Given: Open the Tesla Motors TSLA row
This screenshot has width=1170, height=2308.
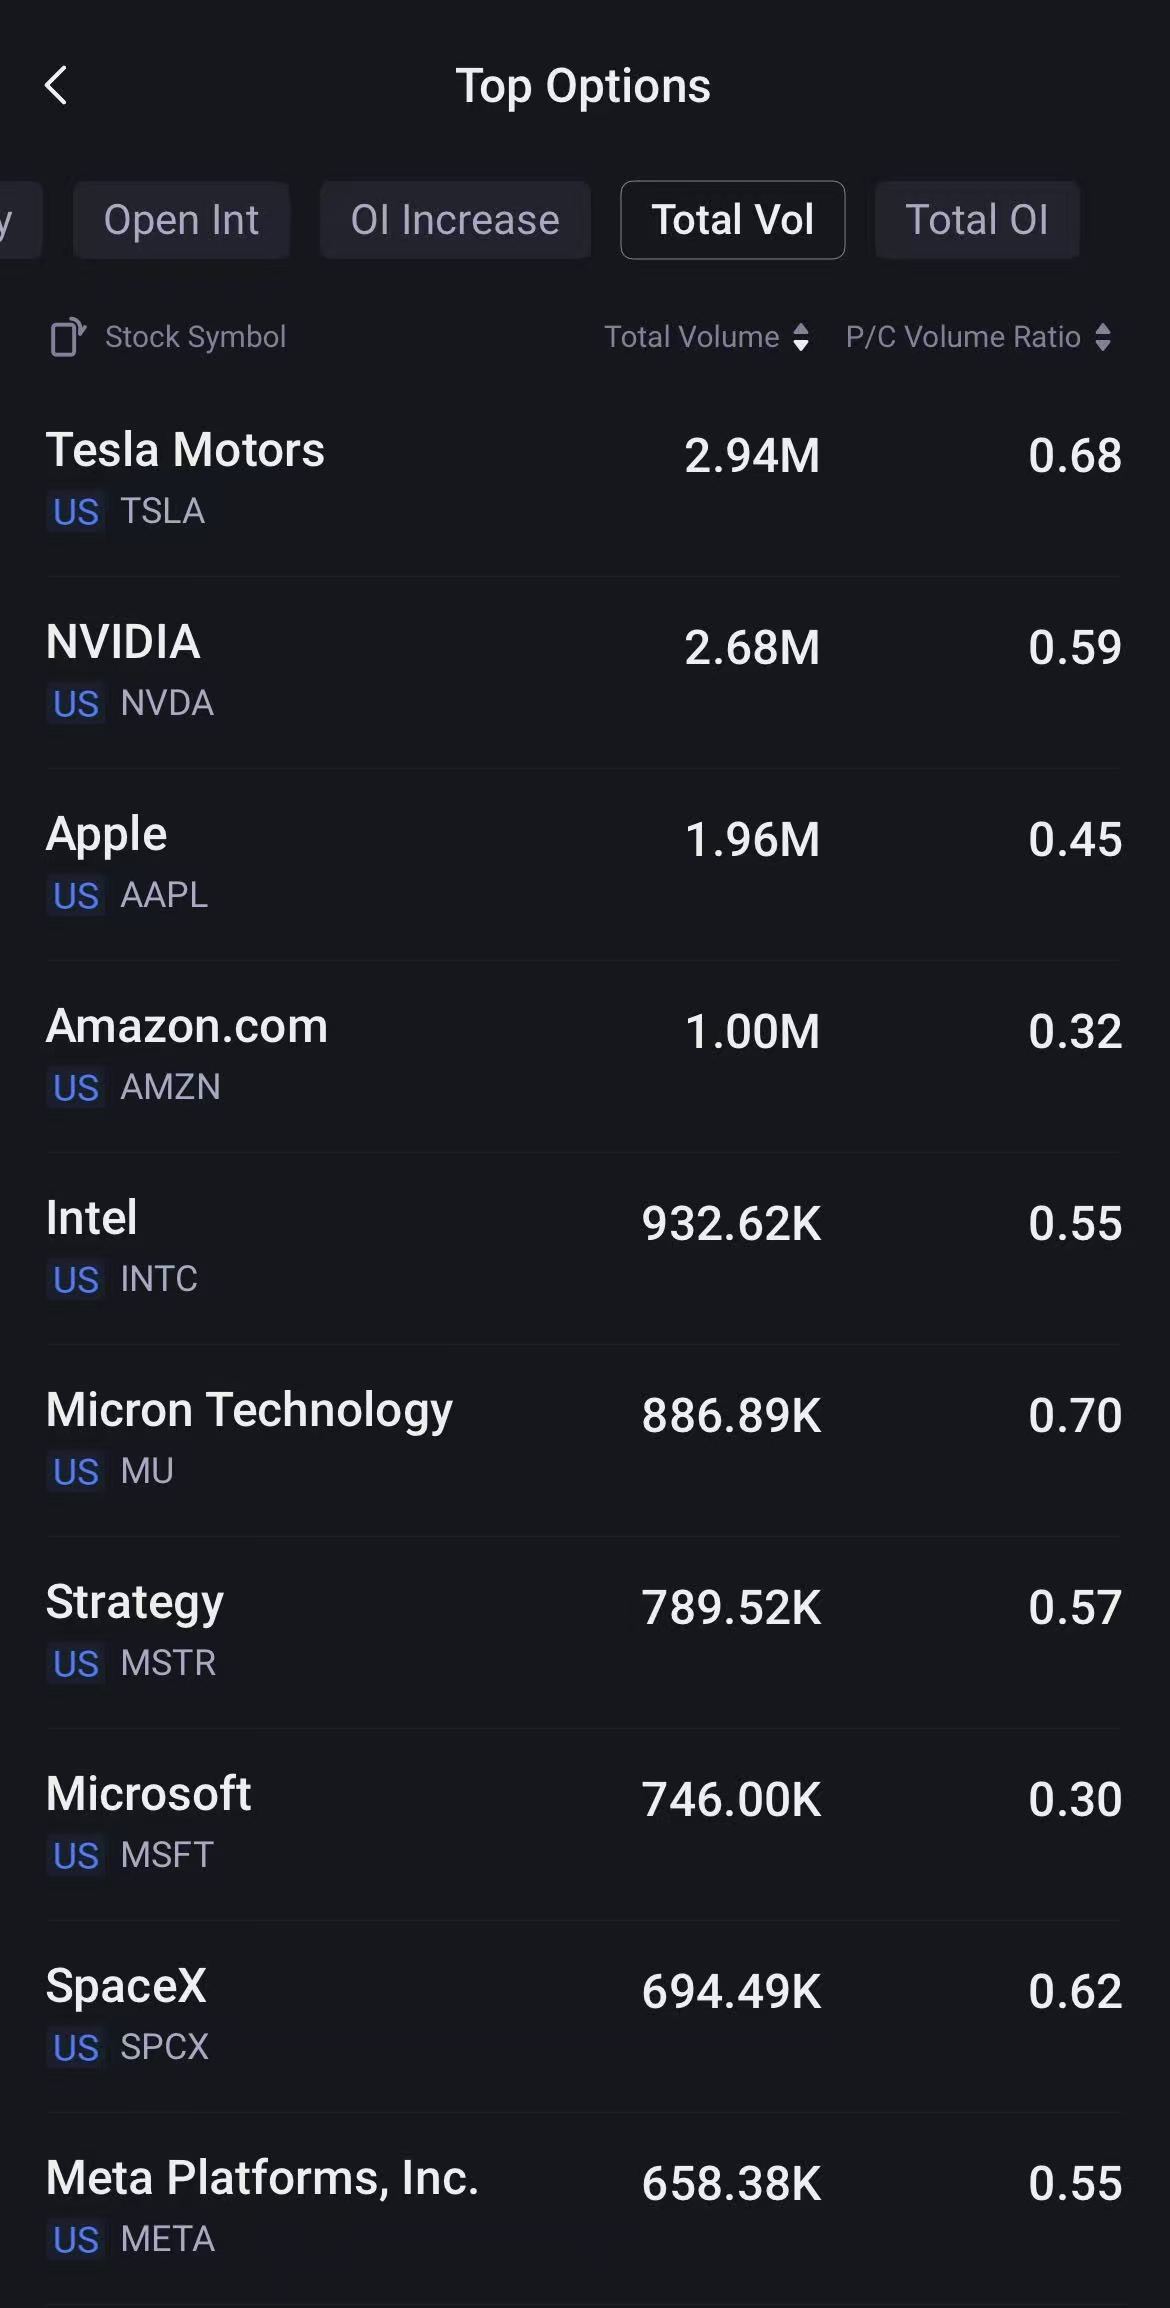Looking at the screenshot, I should pyautogui.click(x=585, y=480).
